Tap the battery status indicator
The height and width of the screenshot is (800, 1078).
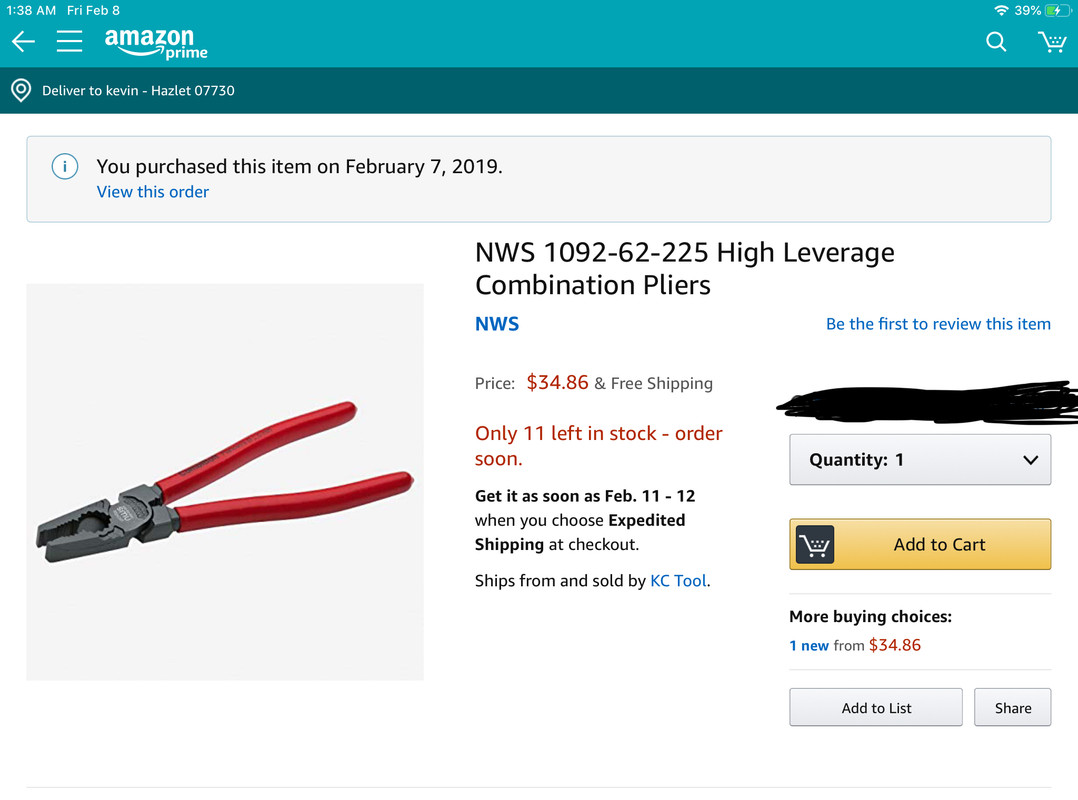(1057, 10)
